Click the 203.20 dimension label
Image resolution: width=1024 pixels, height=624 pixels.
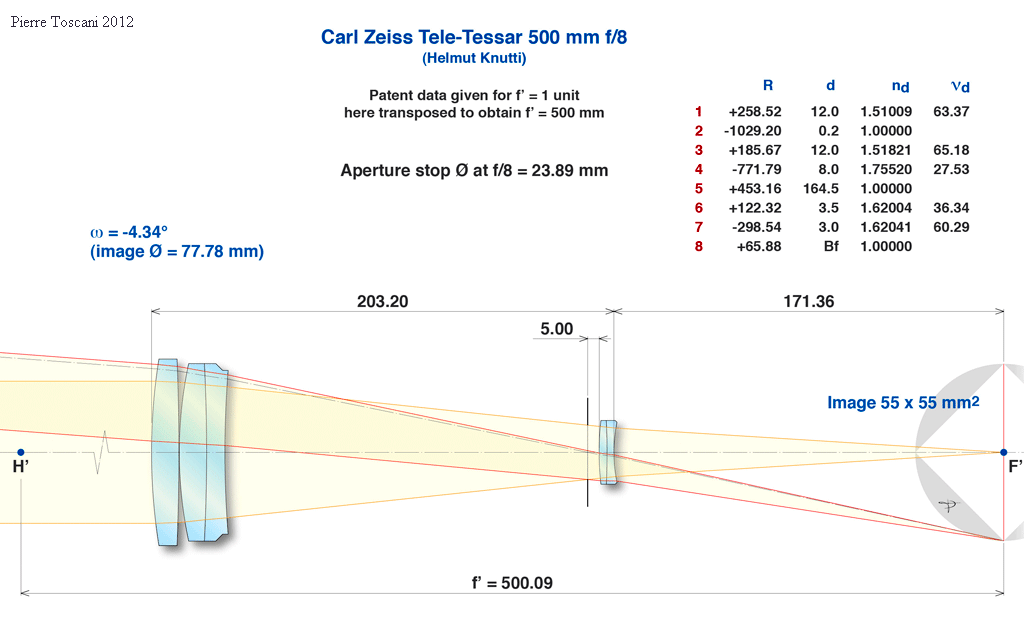click(382, 300)
